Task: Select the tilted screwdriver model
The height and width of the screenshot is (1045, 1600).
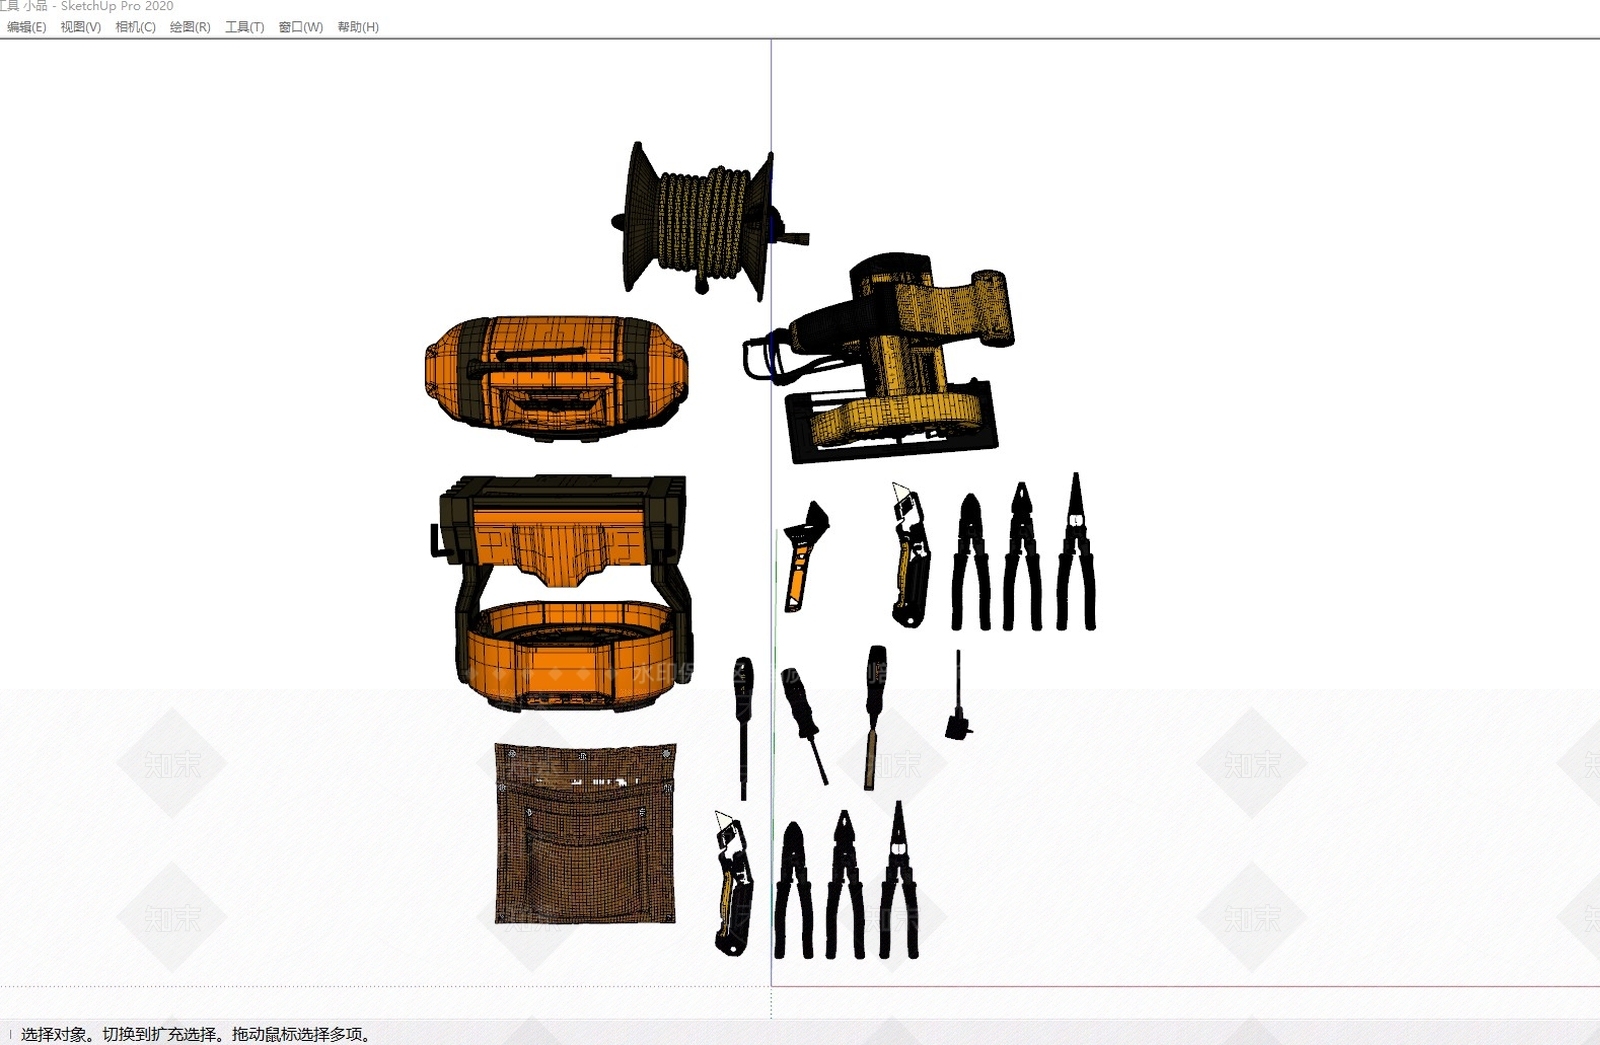Action: tap(804, 725)
